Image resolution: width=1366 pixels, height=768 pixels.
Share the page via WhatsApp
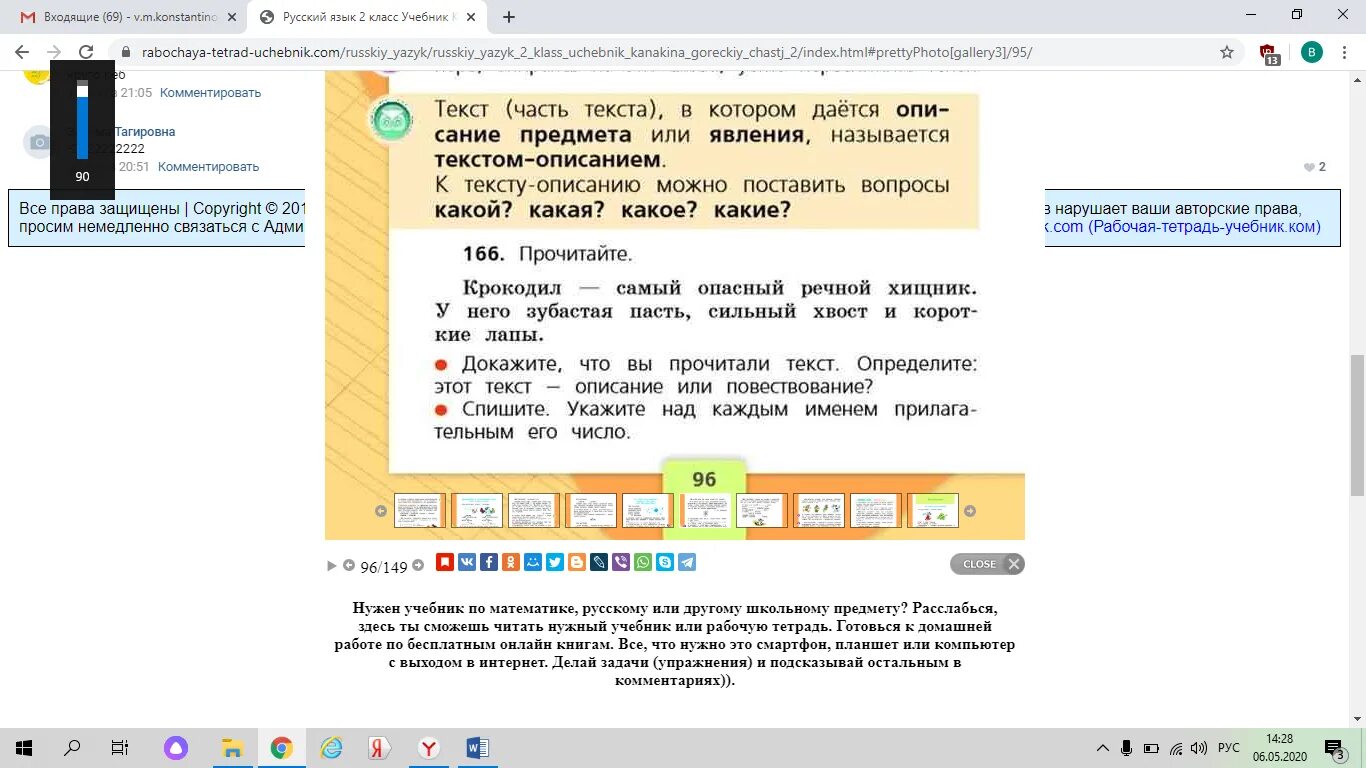click(x=643, y=562)
